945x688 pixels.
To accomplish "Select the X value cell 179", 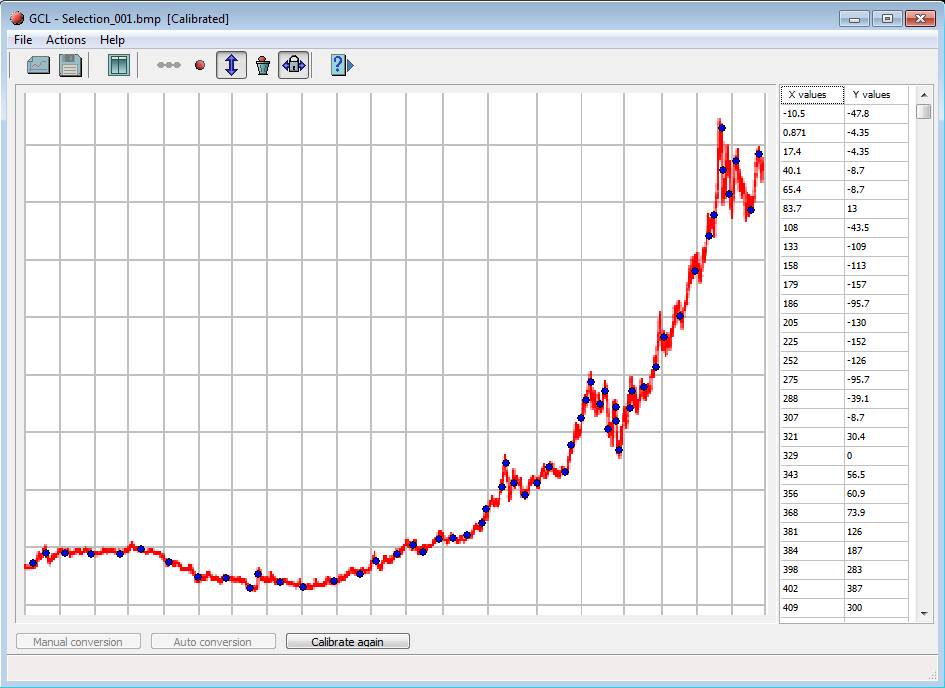I will click(x=812, y=284).
